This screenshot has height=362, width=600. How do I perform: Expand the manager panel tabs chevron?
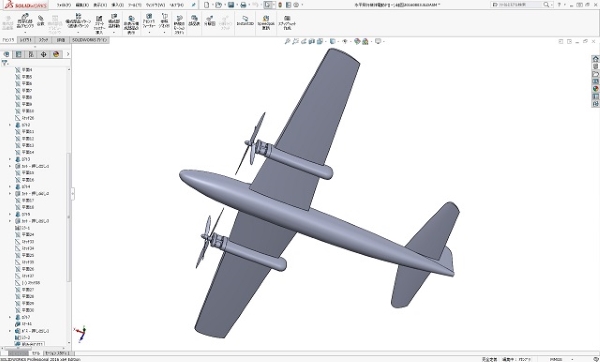pyautogui.click(x=68, y=54)
